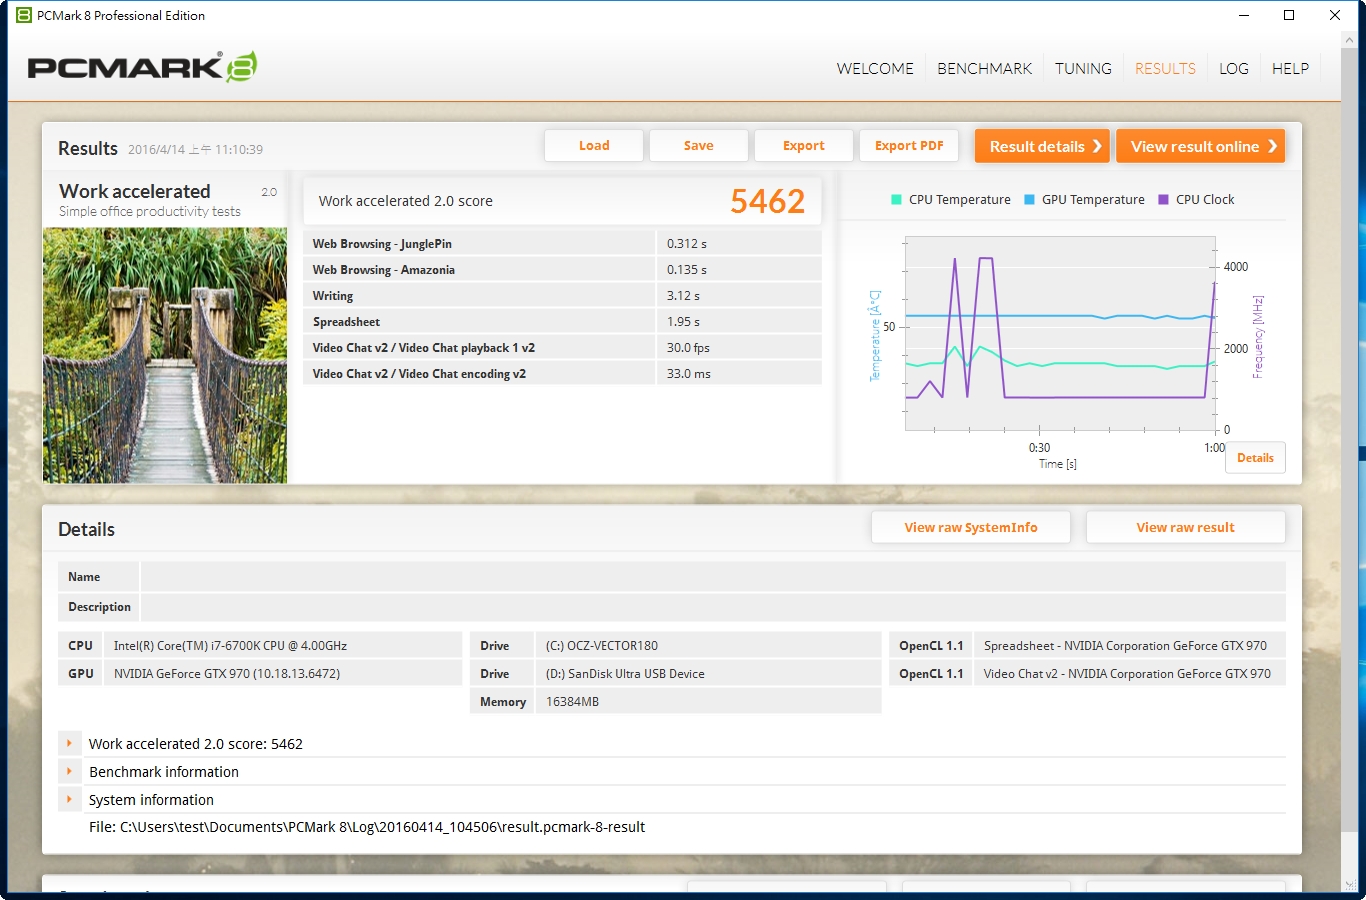Click Video Chat playback 1 v2 row
The width and height of the screenshot is (1366, 900).
[562, 347]
